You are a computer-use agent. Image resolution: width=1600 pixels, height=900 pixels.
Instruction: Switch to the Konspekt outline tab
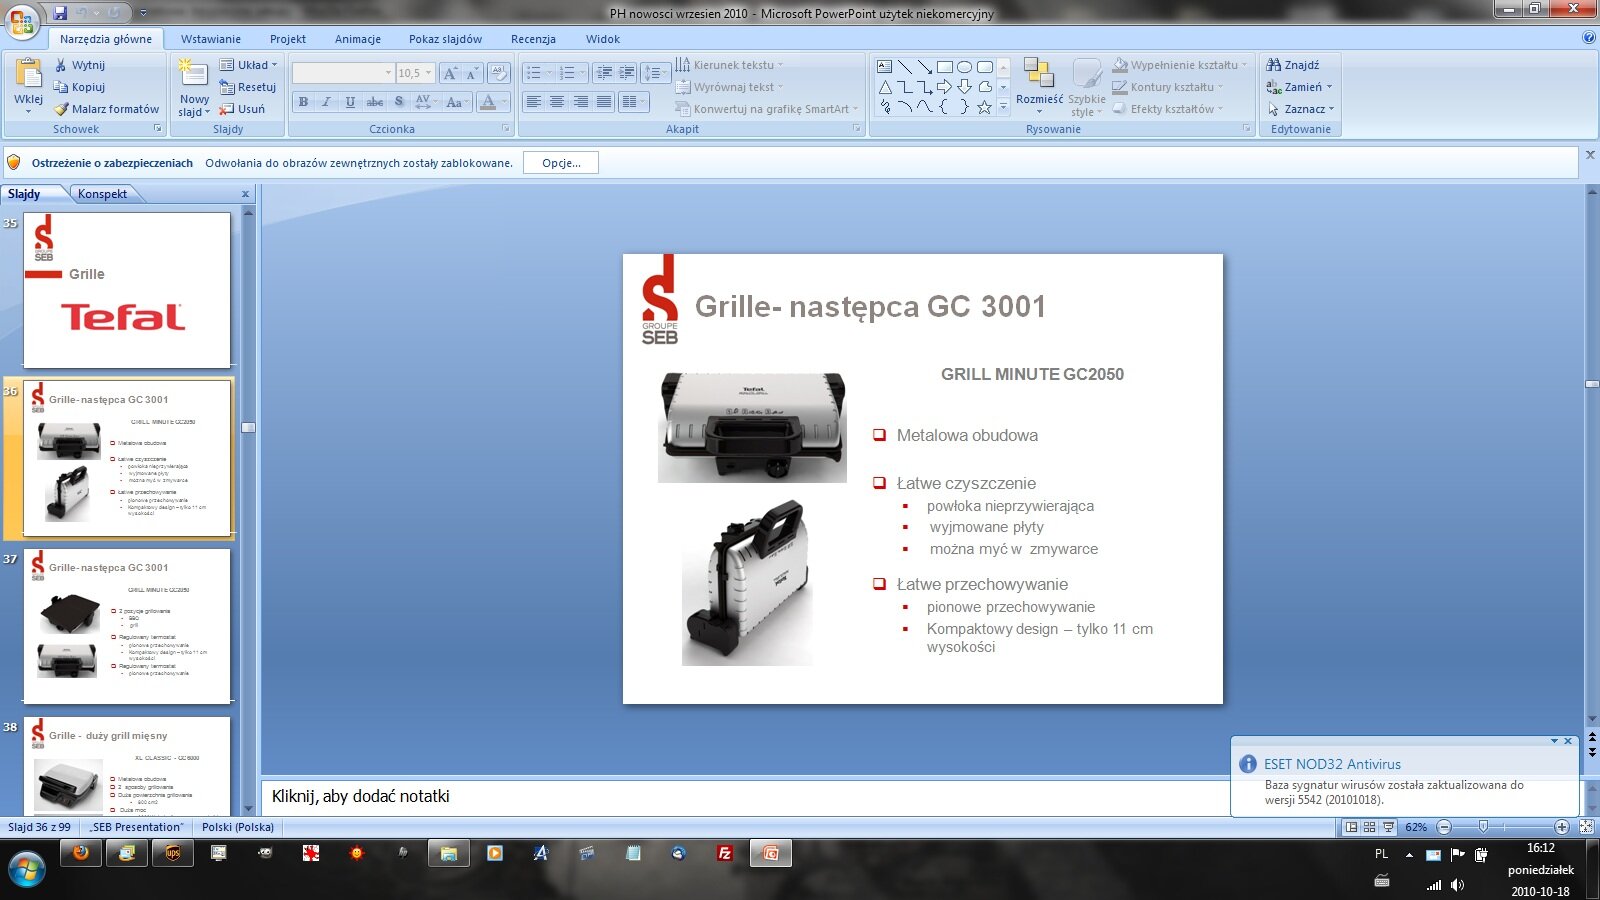pos(102,194)
